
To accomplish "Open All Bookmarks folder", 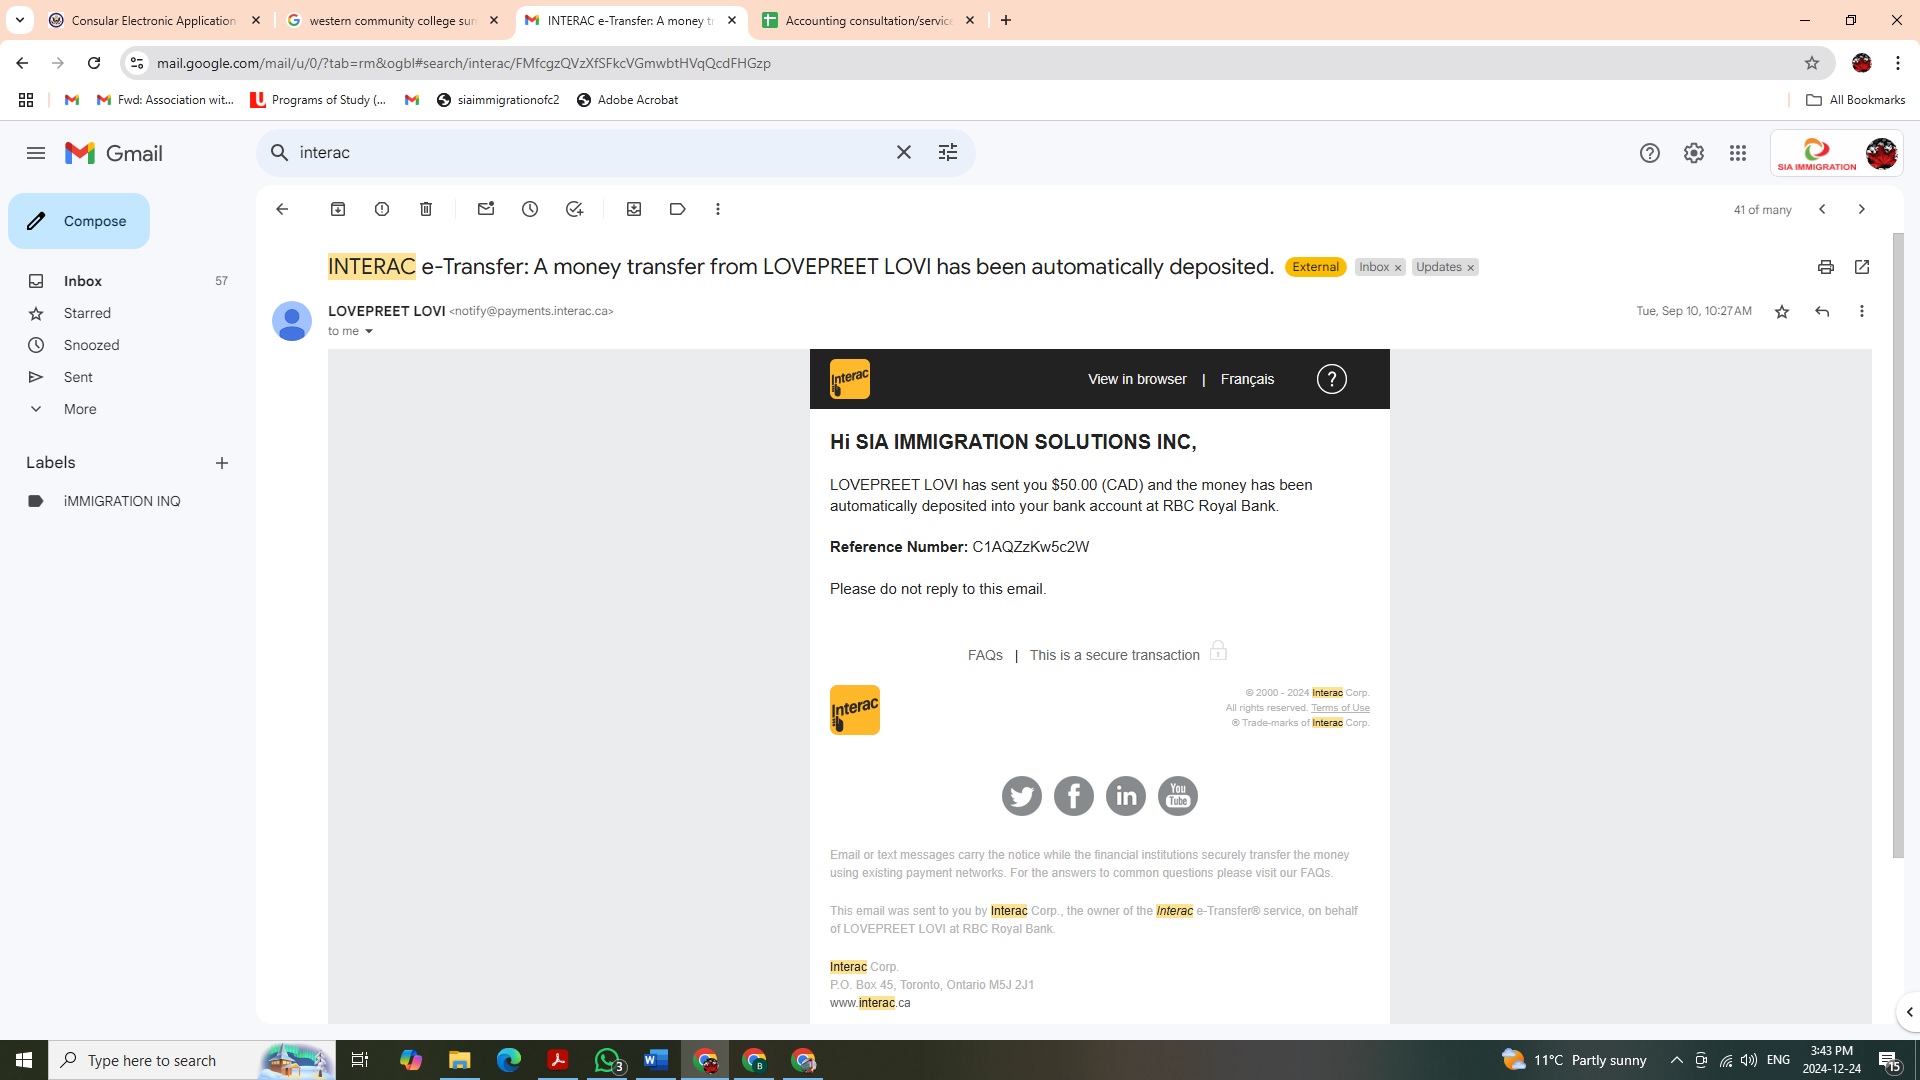I will [x=1856, y=100].
